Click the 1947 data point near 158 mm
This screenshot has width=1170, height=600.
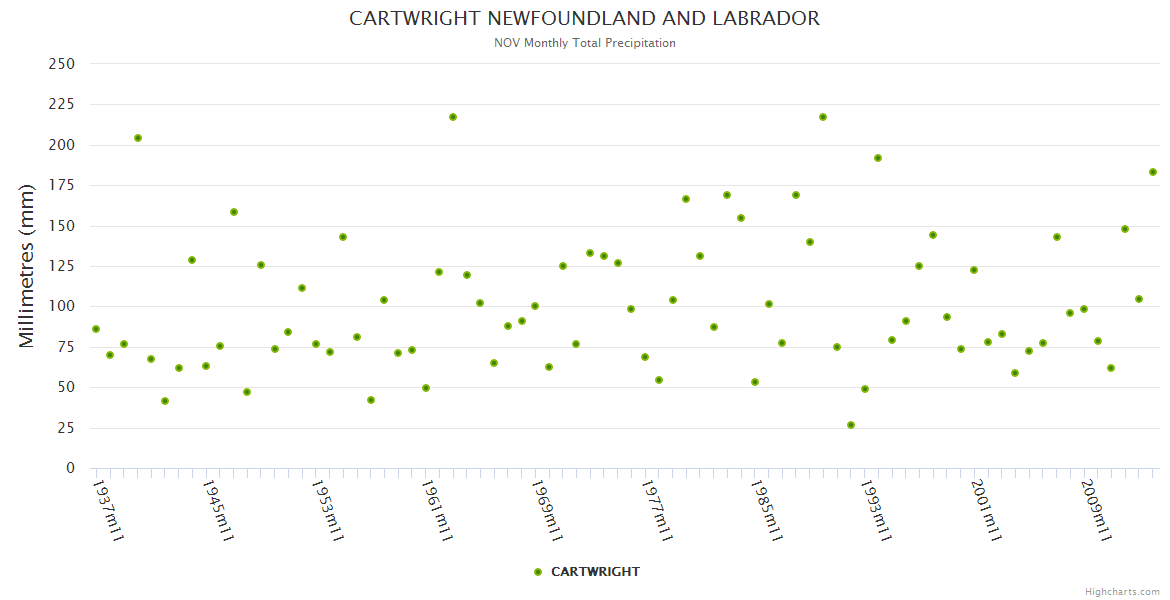234,212
